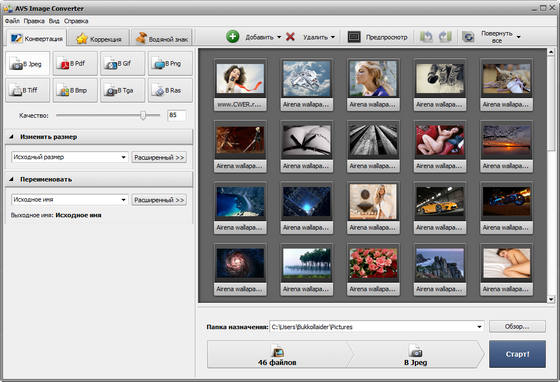Image resolution: width=560 pixels, height=382 pixels.
Task: Choose the В Gif output format
Action: [x=122, y=64]
